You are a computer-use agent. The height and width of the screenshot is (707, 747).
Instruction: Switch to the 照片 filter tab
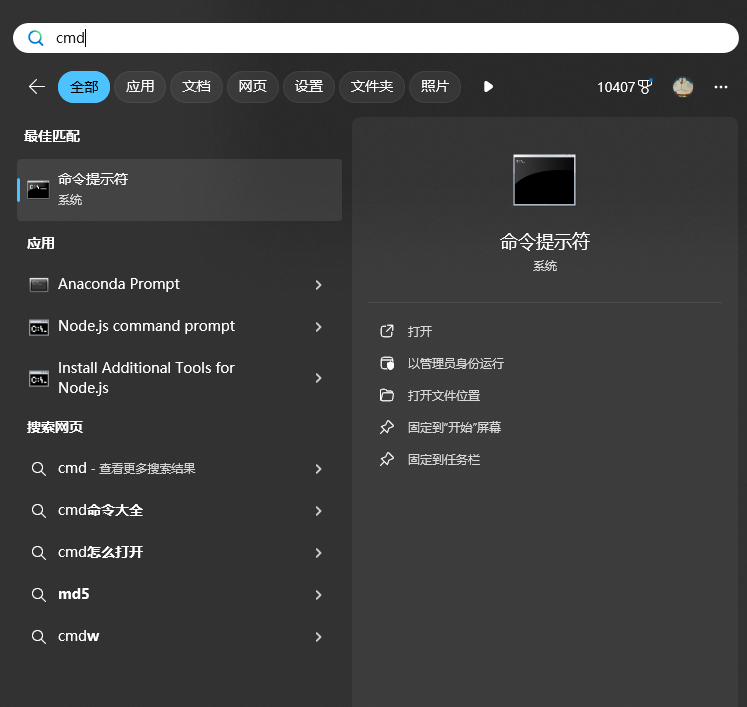(x=434, y=87)
